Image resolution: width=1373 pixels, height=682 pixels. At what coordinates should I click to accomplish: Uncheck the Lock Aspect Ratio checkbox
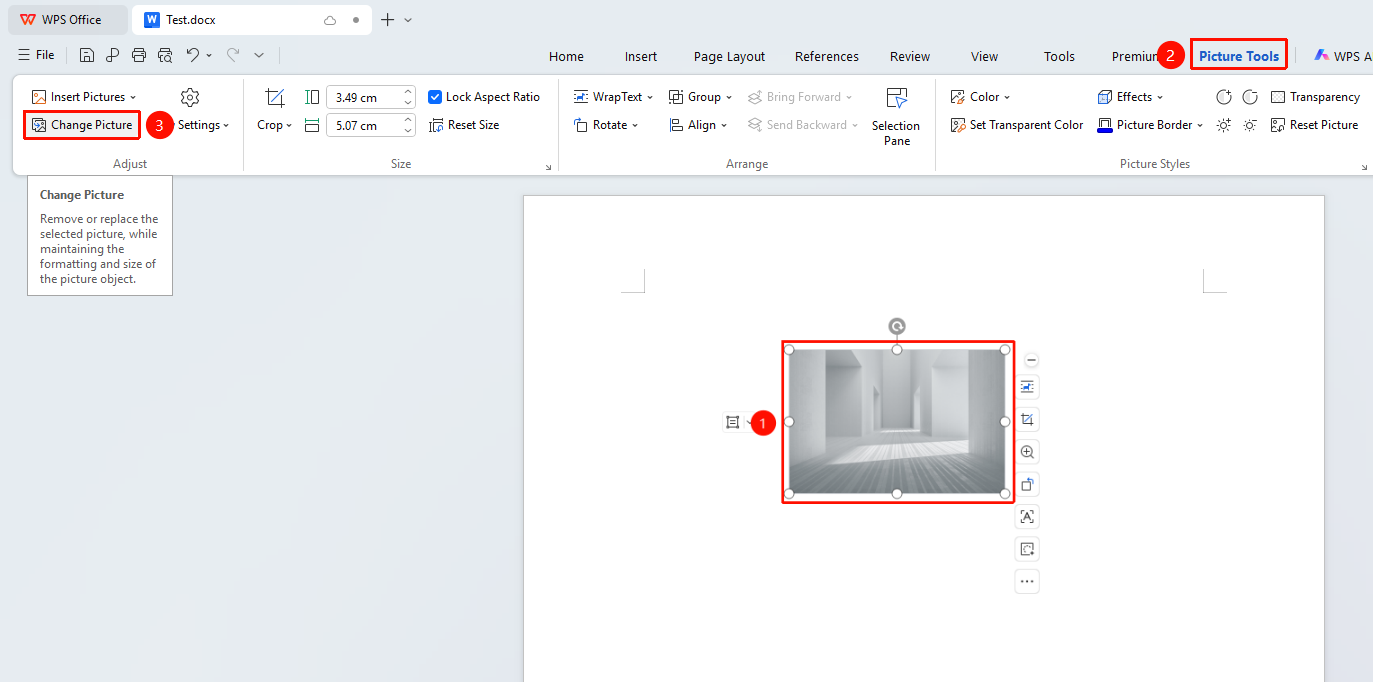(435, 97)
